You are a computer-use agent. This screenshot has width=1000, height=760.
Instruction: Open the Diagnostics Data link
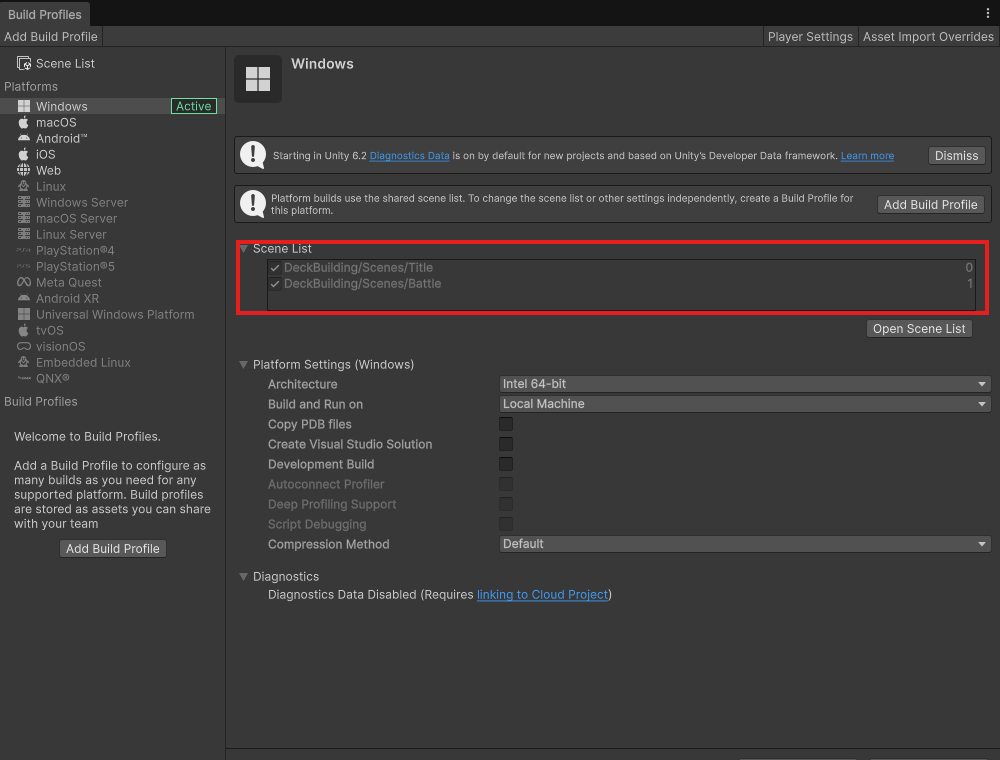point(409,156)
